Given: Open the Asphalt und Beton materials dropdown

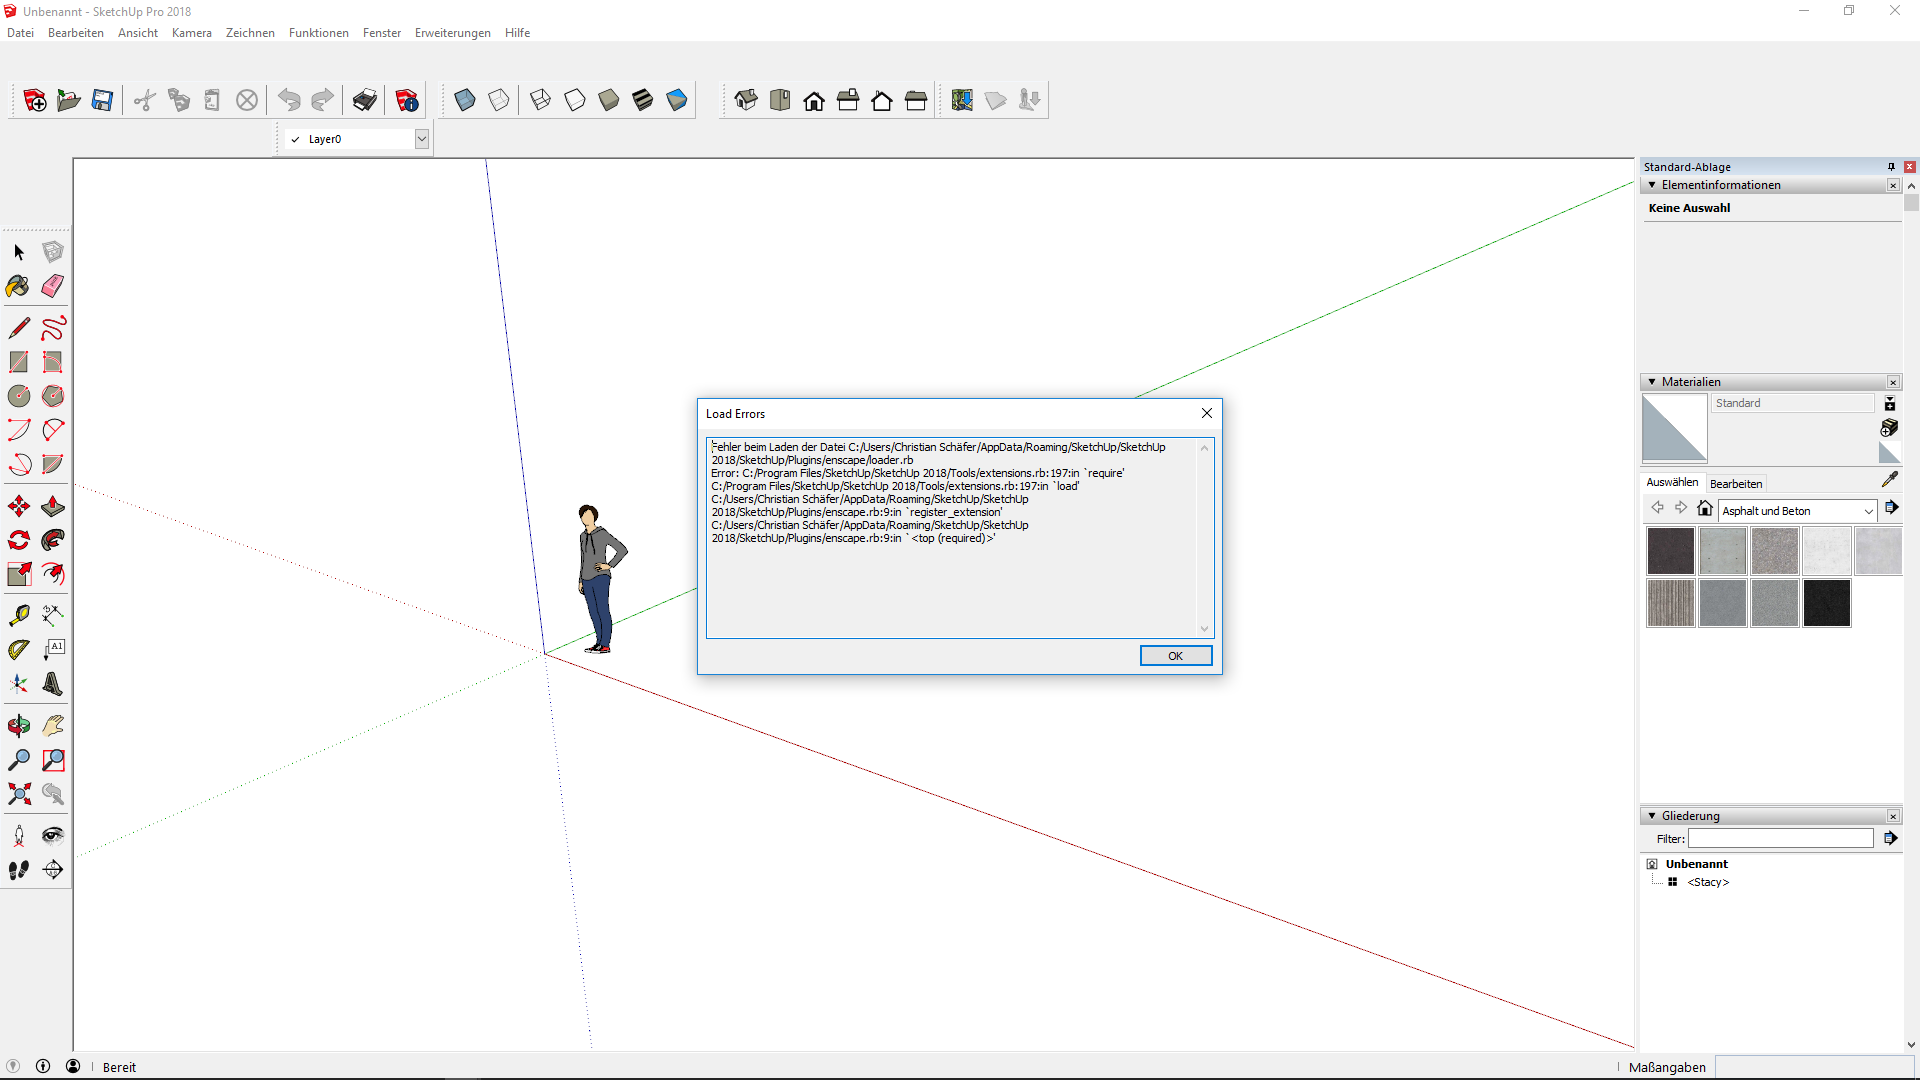Looking at the screenshot, I should [1868, 511].
